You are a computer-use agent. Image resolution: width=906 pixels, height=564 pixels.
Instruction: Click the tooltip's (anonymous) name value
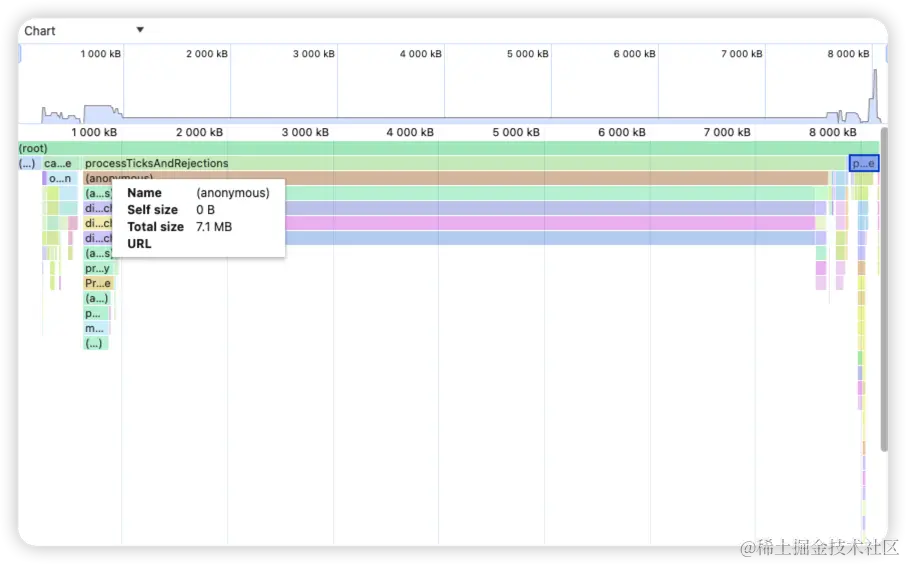pos(233,193)
